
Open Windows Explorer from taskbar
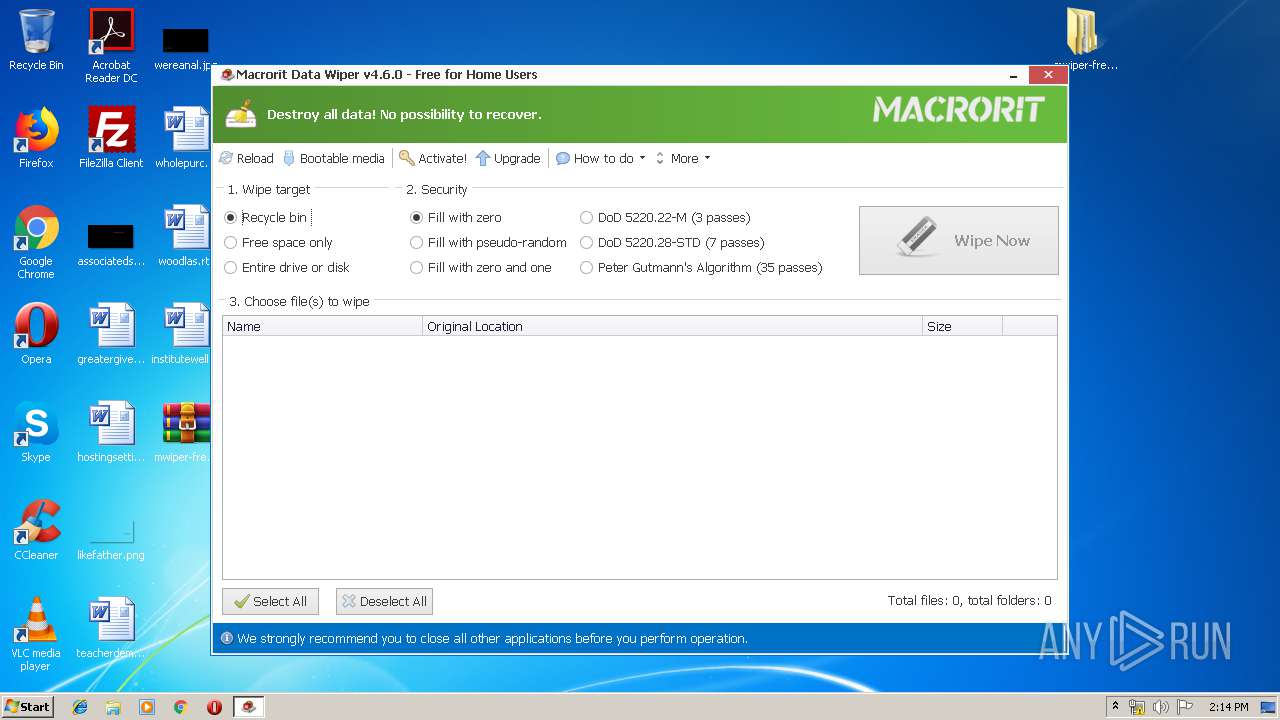[x=113, y=707]
